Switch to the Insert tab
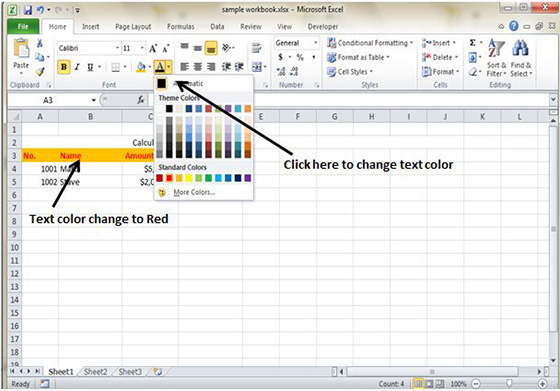Screen dimensions: 560x391 pos(91,26)
